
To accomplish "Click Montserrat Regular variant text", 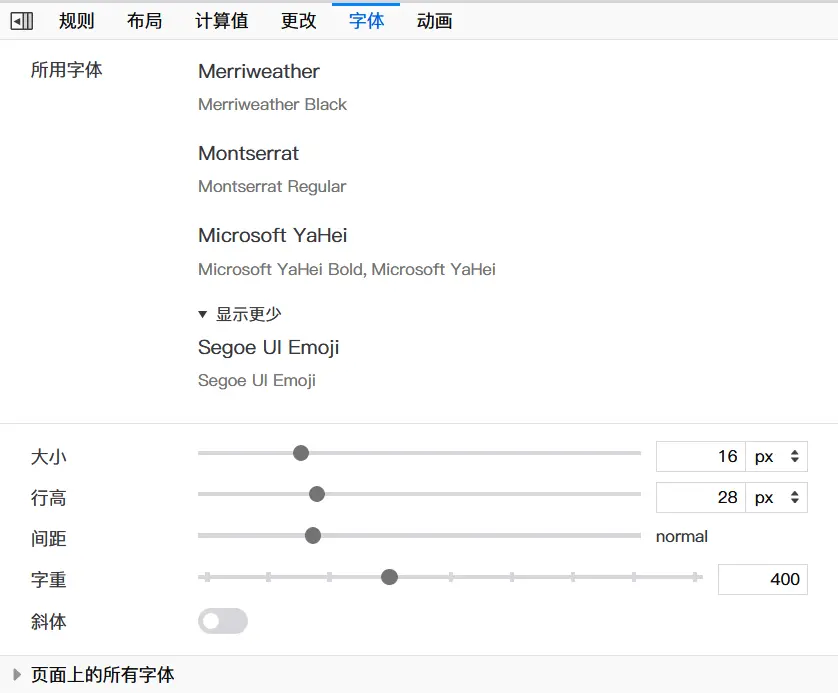I will 272,186.
